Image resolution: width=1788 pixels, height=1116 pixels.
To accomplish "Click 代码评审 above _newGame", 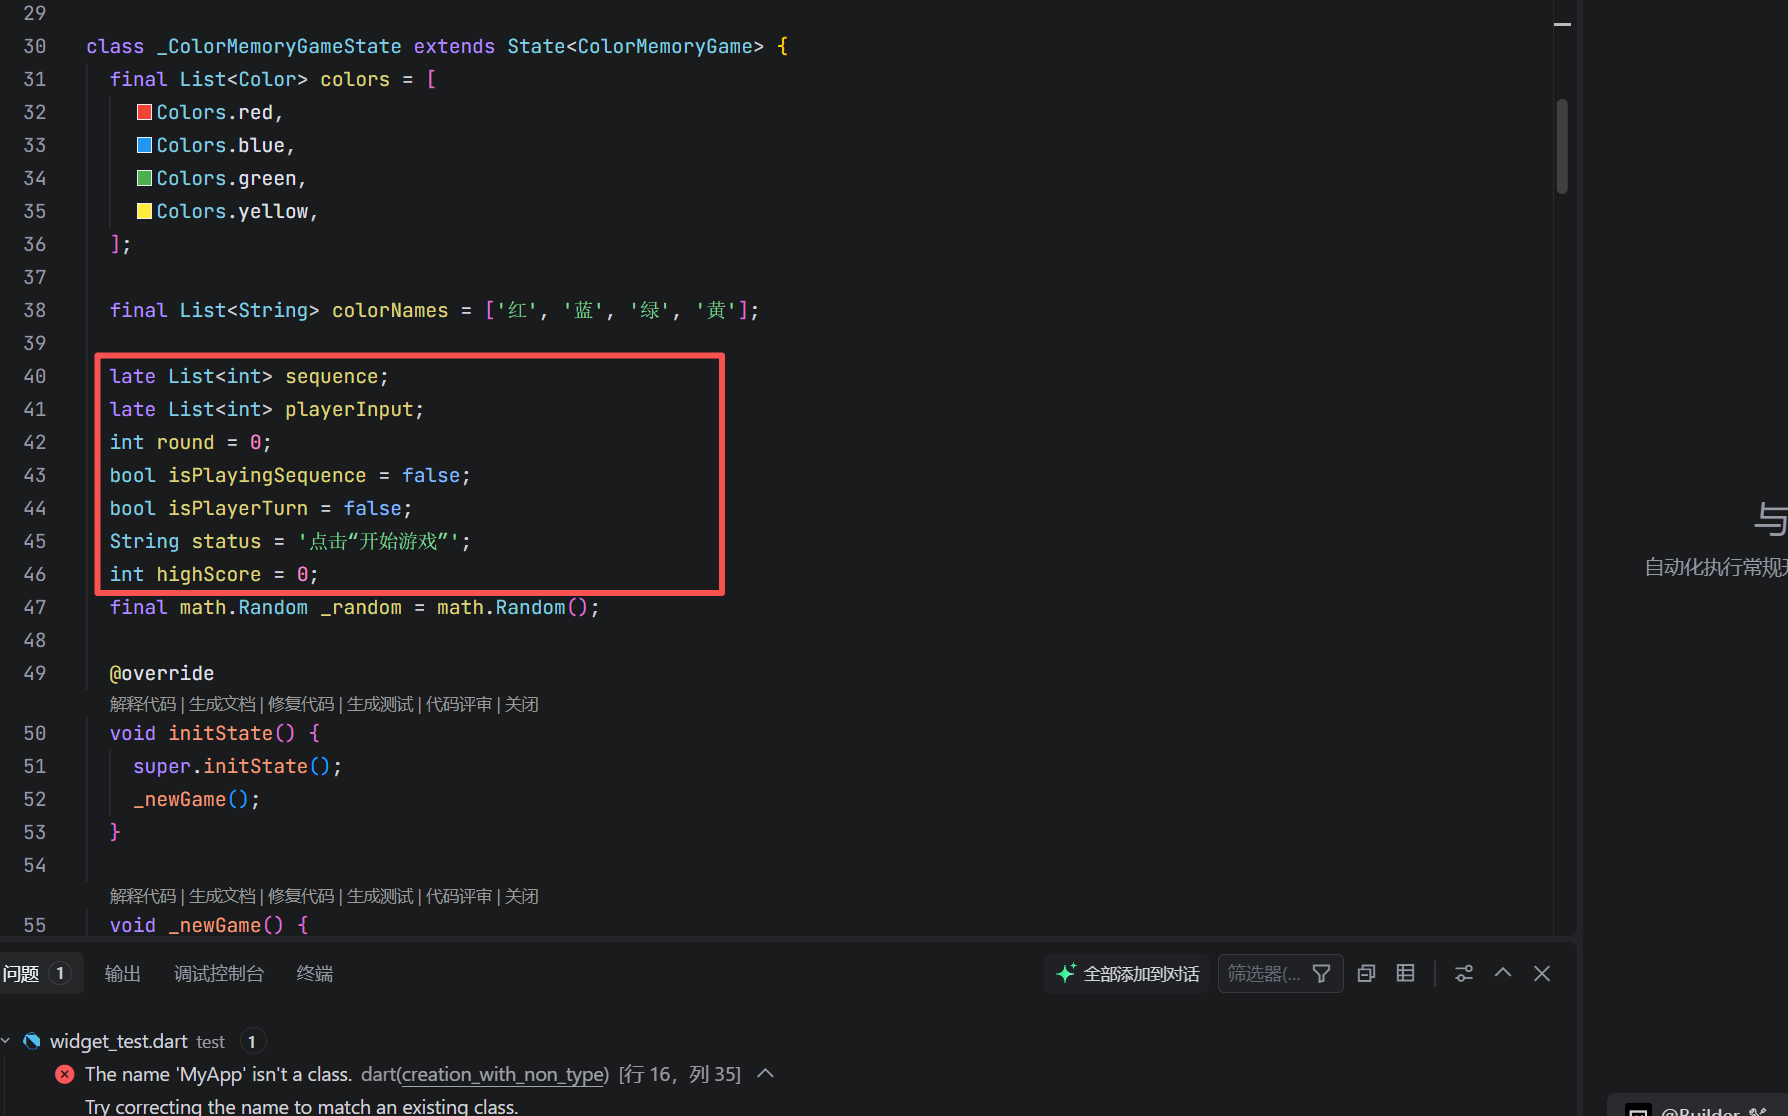I will 459,896.
